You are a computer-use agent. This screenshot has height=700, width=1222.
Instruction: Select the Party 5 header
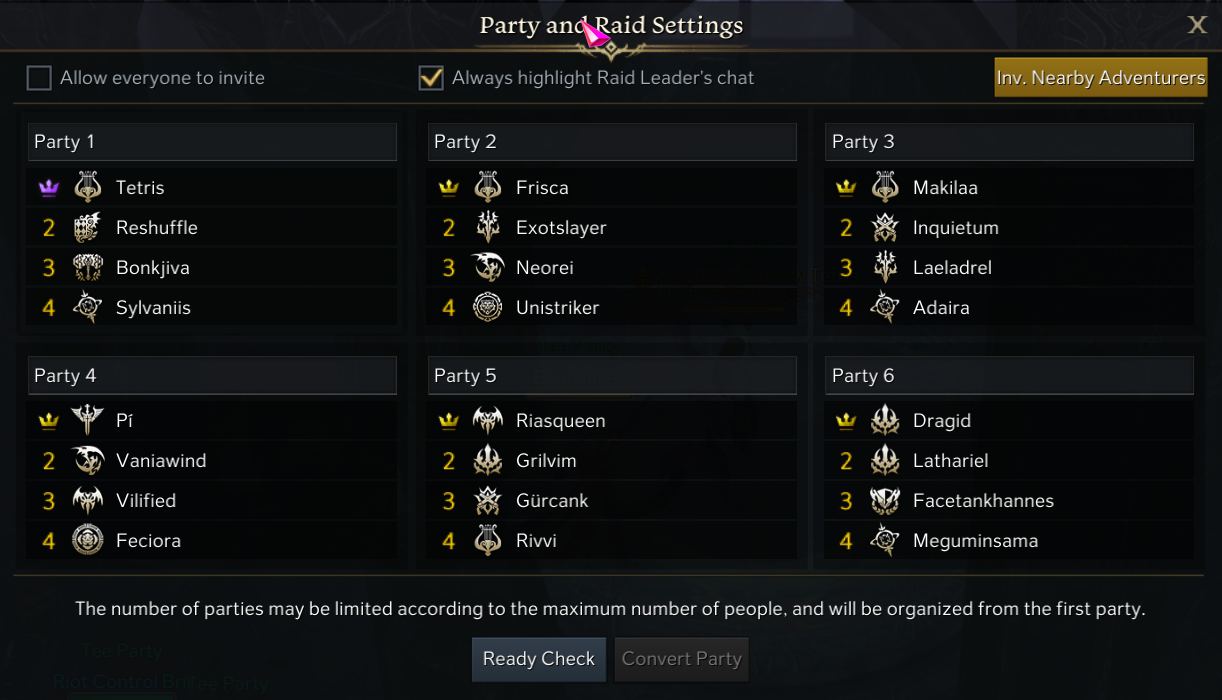pyautogui.click(x=611, y=376)
